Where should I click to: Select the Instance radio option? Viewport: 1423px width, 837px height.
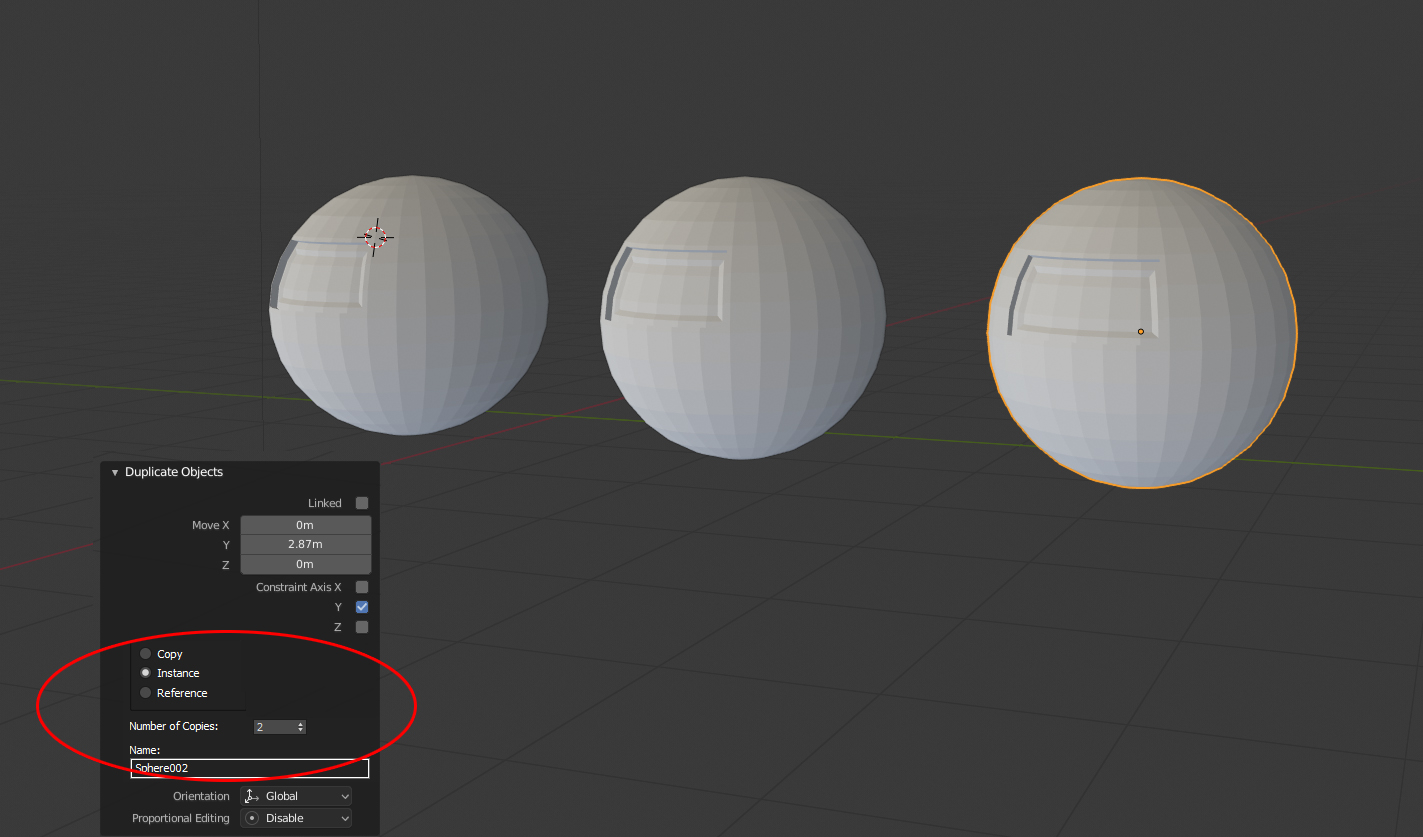click(146, 673)
